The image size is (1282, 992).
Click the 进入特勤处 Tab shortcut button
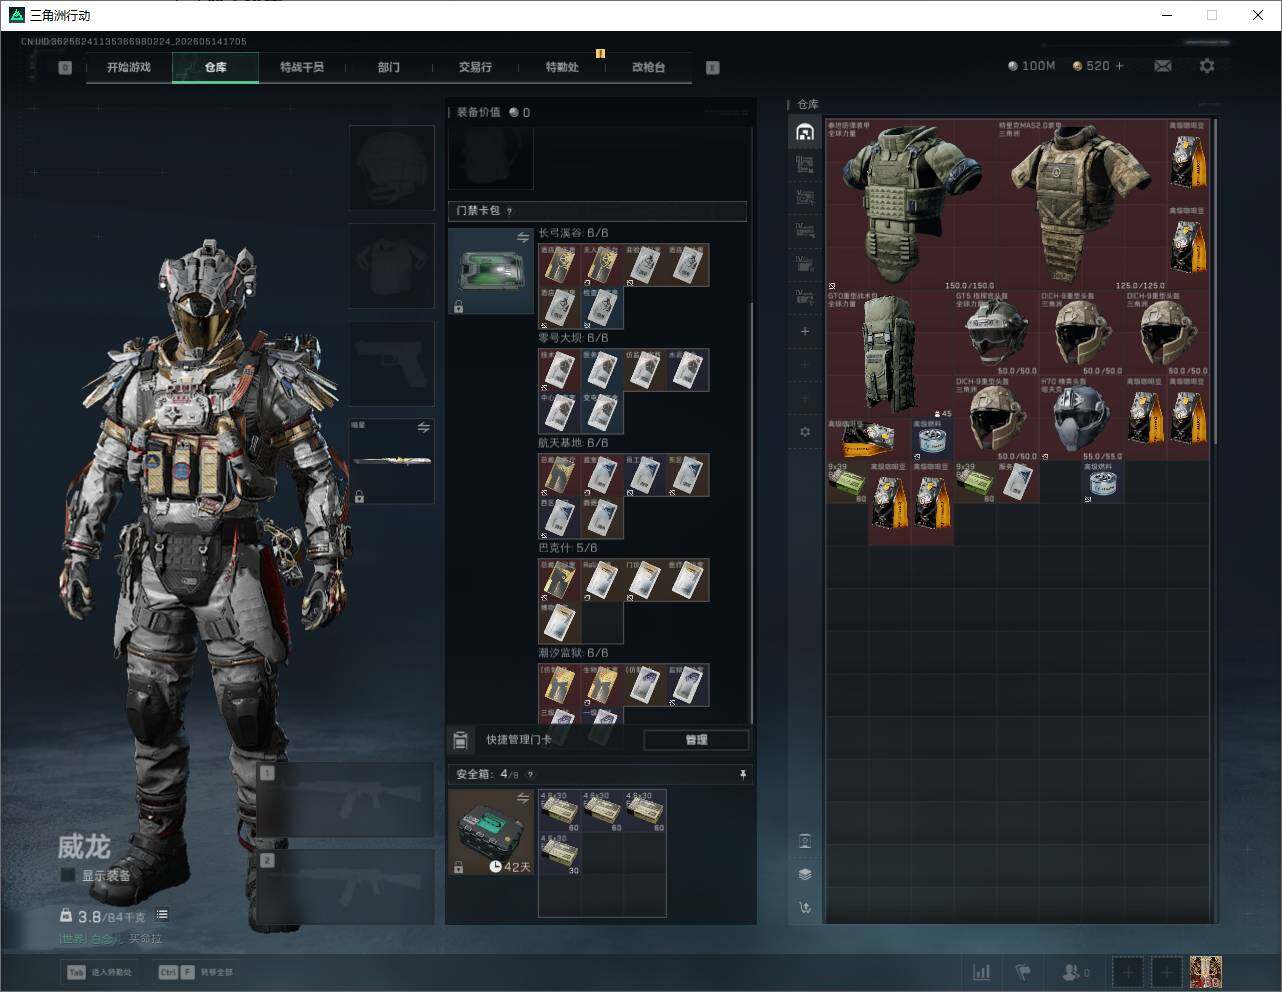100,972
